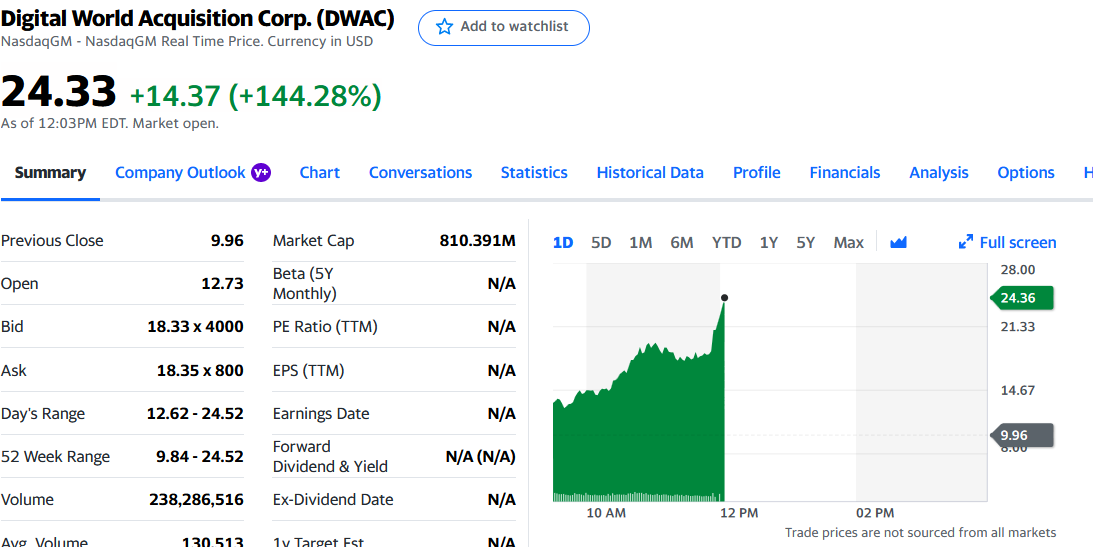1093x547 pixels.
Task: Click the price change +14.37 (+144.28%)
Action: tap(256, 96)
